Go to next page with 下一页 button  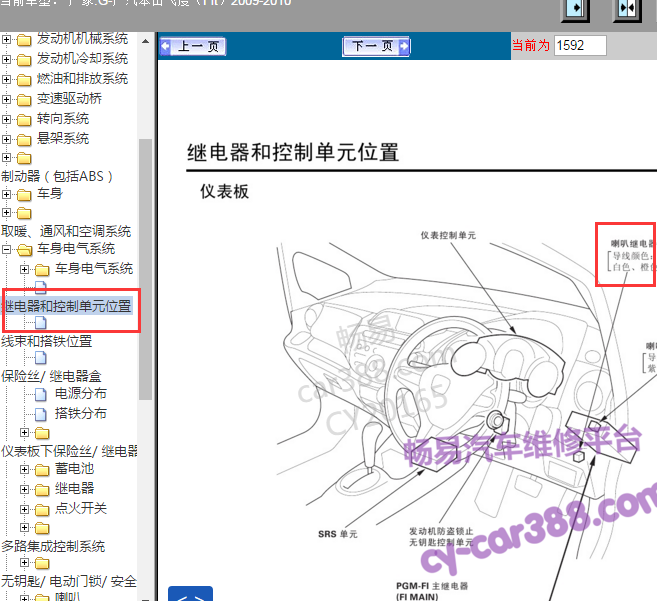376,46
